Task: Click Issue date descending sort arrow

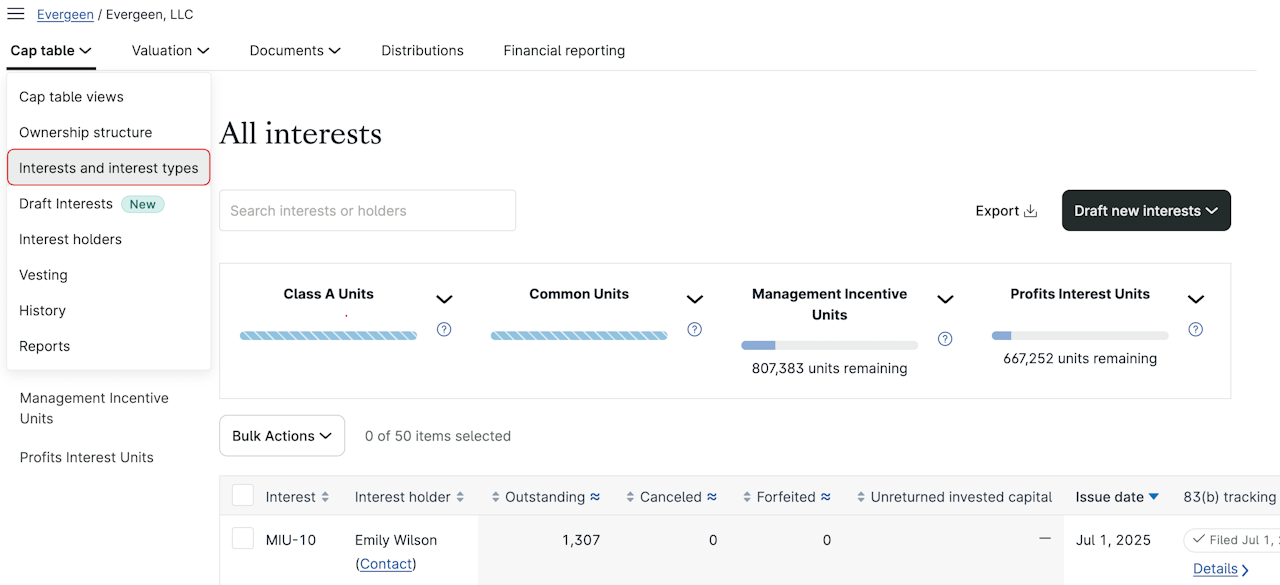Action: (x=1154, y=497)
